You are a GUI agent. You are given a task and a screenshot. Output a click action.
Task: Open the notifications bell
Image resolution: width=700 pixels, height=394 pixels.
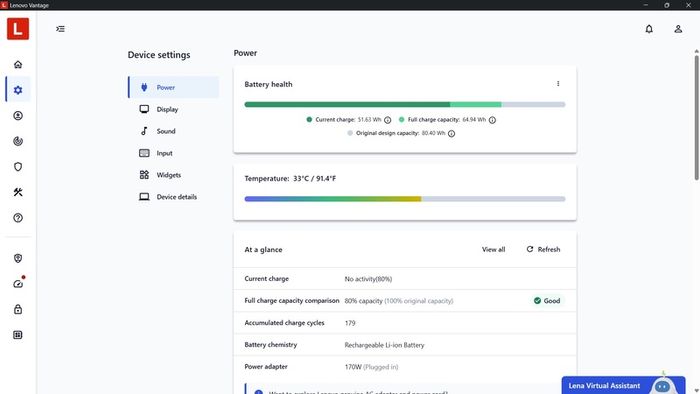point(649,29)
